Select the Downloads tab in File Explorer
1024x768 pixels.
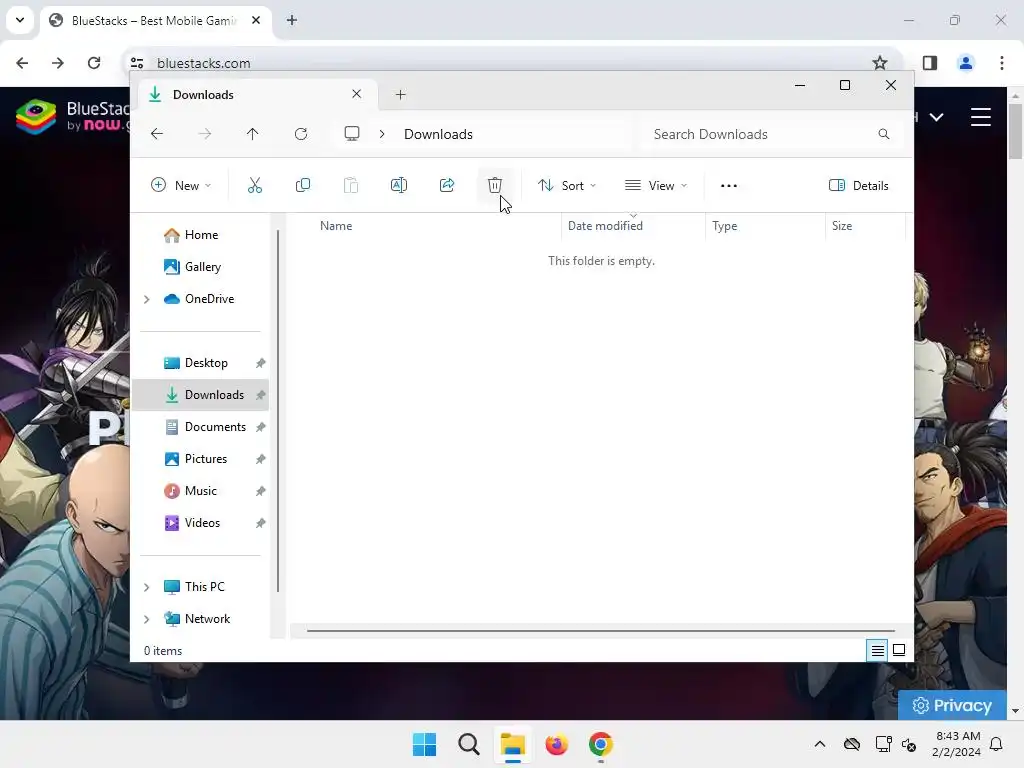pos(255,95)
